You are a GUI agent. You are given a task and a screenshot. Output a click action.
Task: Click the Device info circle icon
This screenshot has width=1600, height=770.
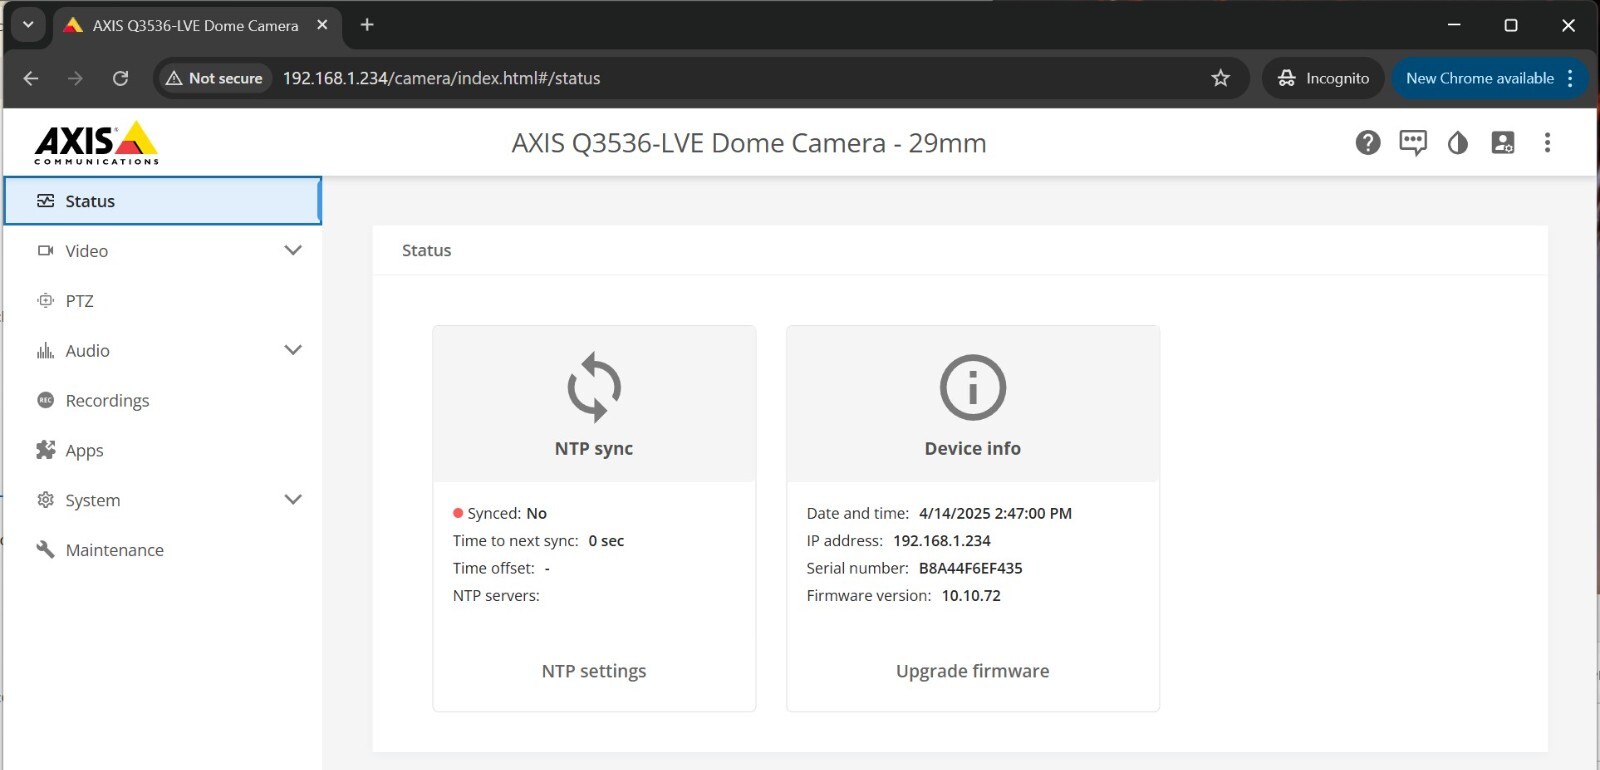tap(973, 387)
